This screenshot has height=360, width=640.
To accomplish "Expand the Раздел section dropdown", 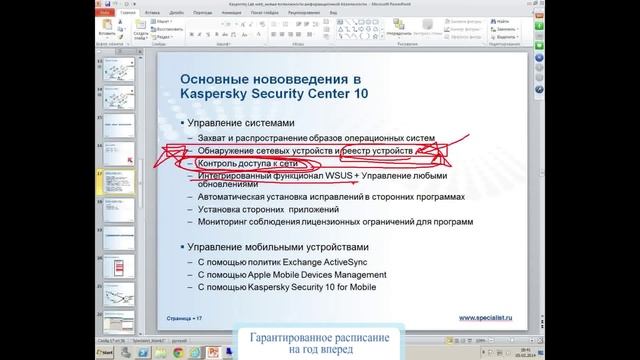I will [x=162, y=37].
